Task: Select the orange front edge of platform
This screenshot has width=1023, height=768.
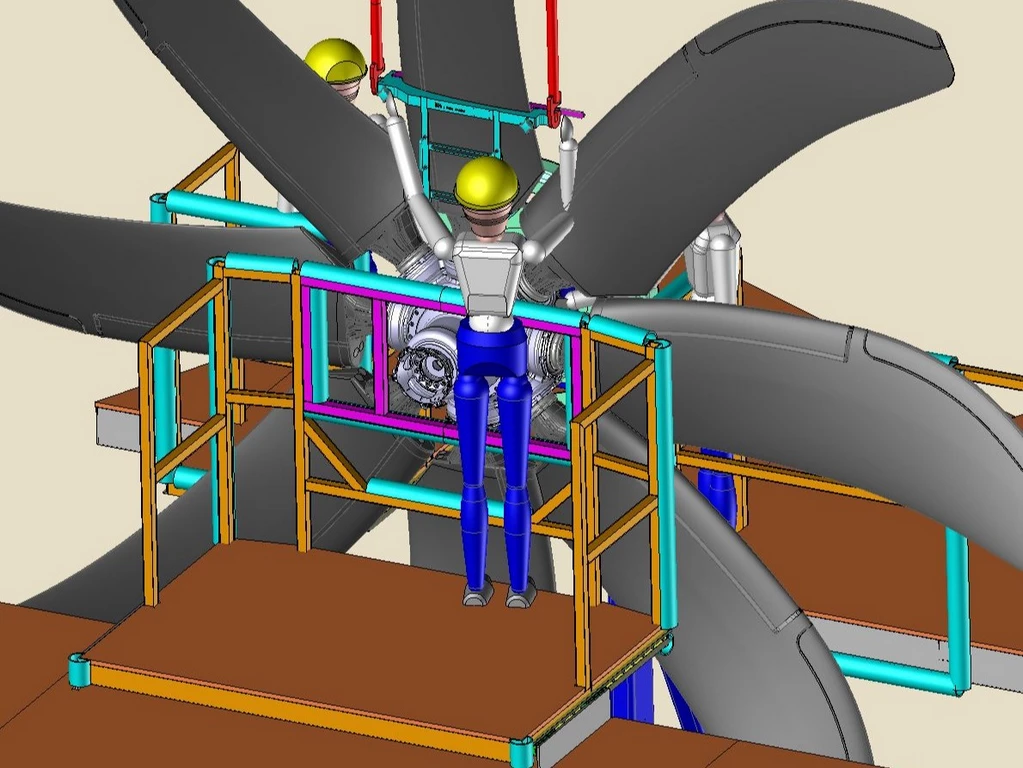Action: click(x=300, y=712)
